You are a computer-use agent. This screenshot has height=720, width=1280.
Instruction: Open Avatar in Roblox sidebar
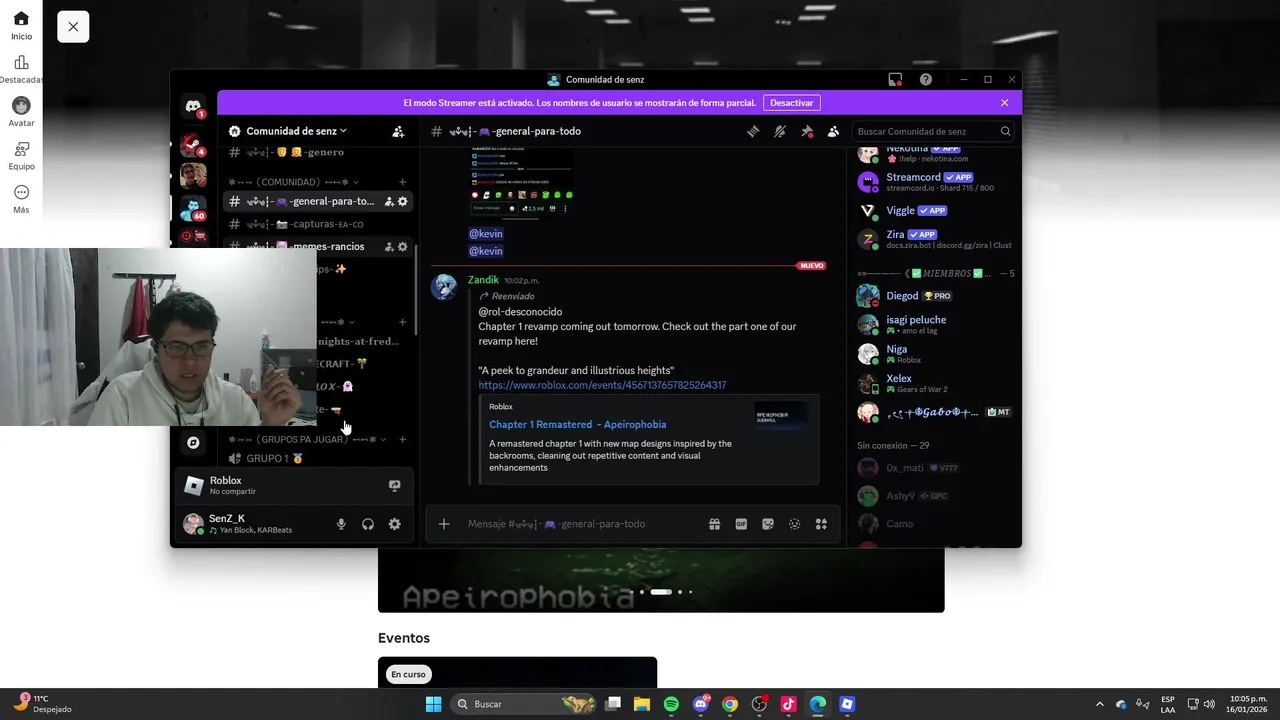coord(21,112)
